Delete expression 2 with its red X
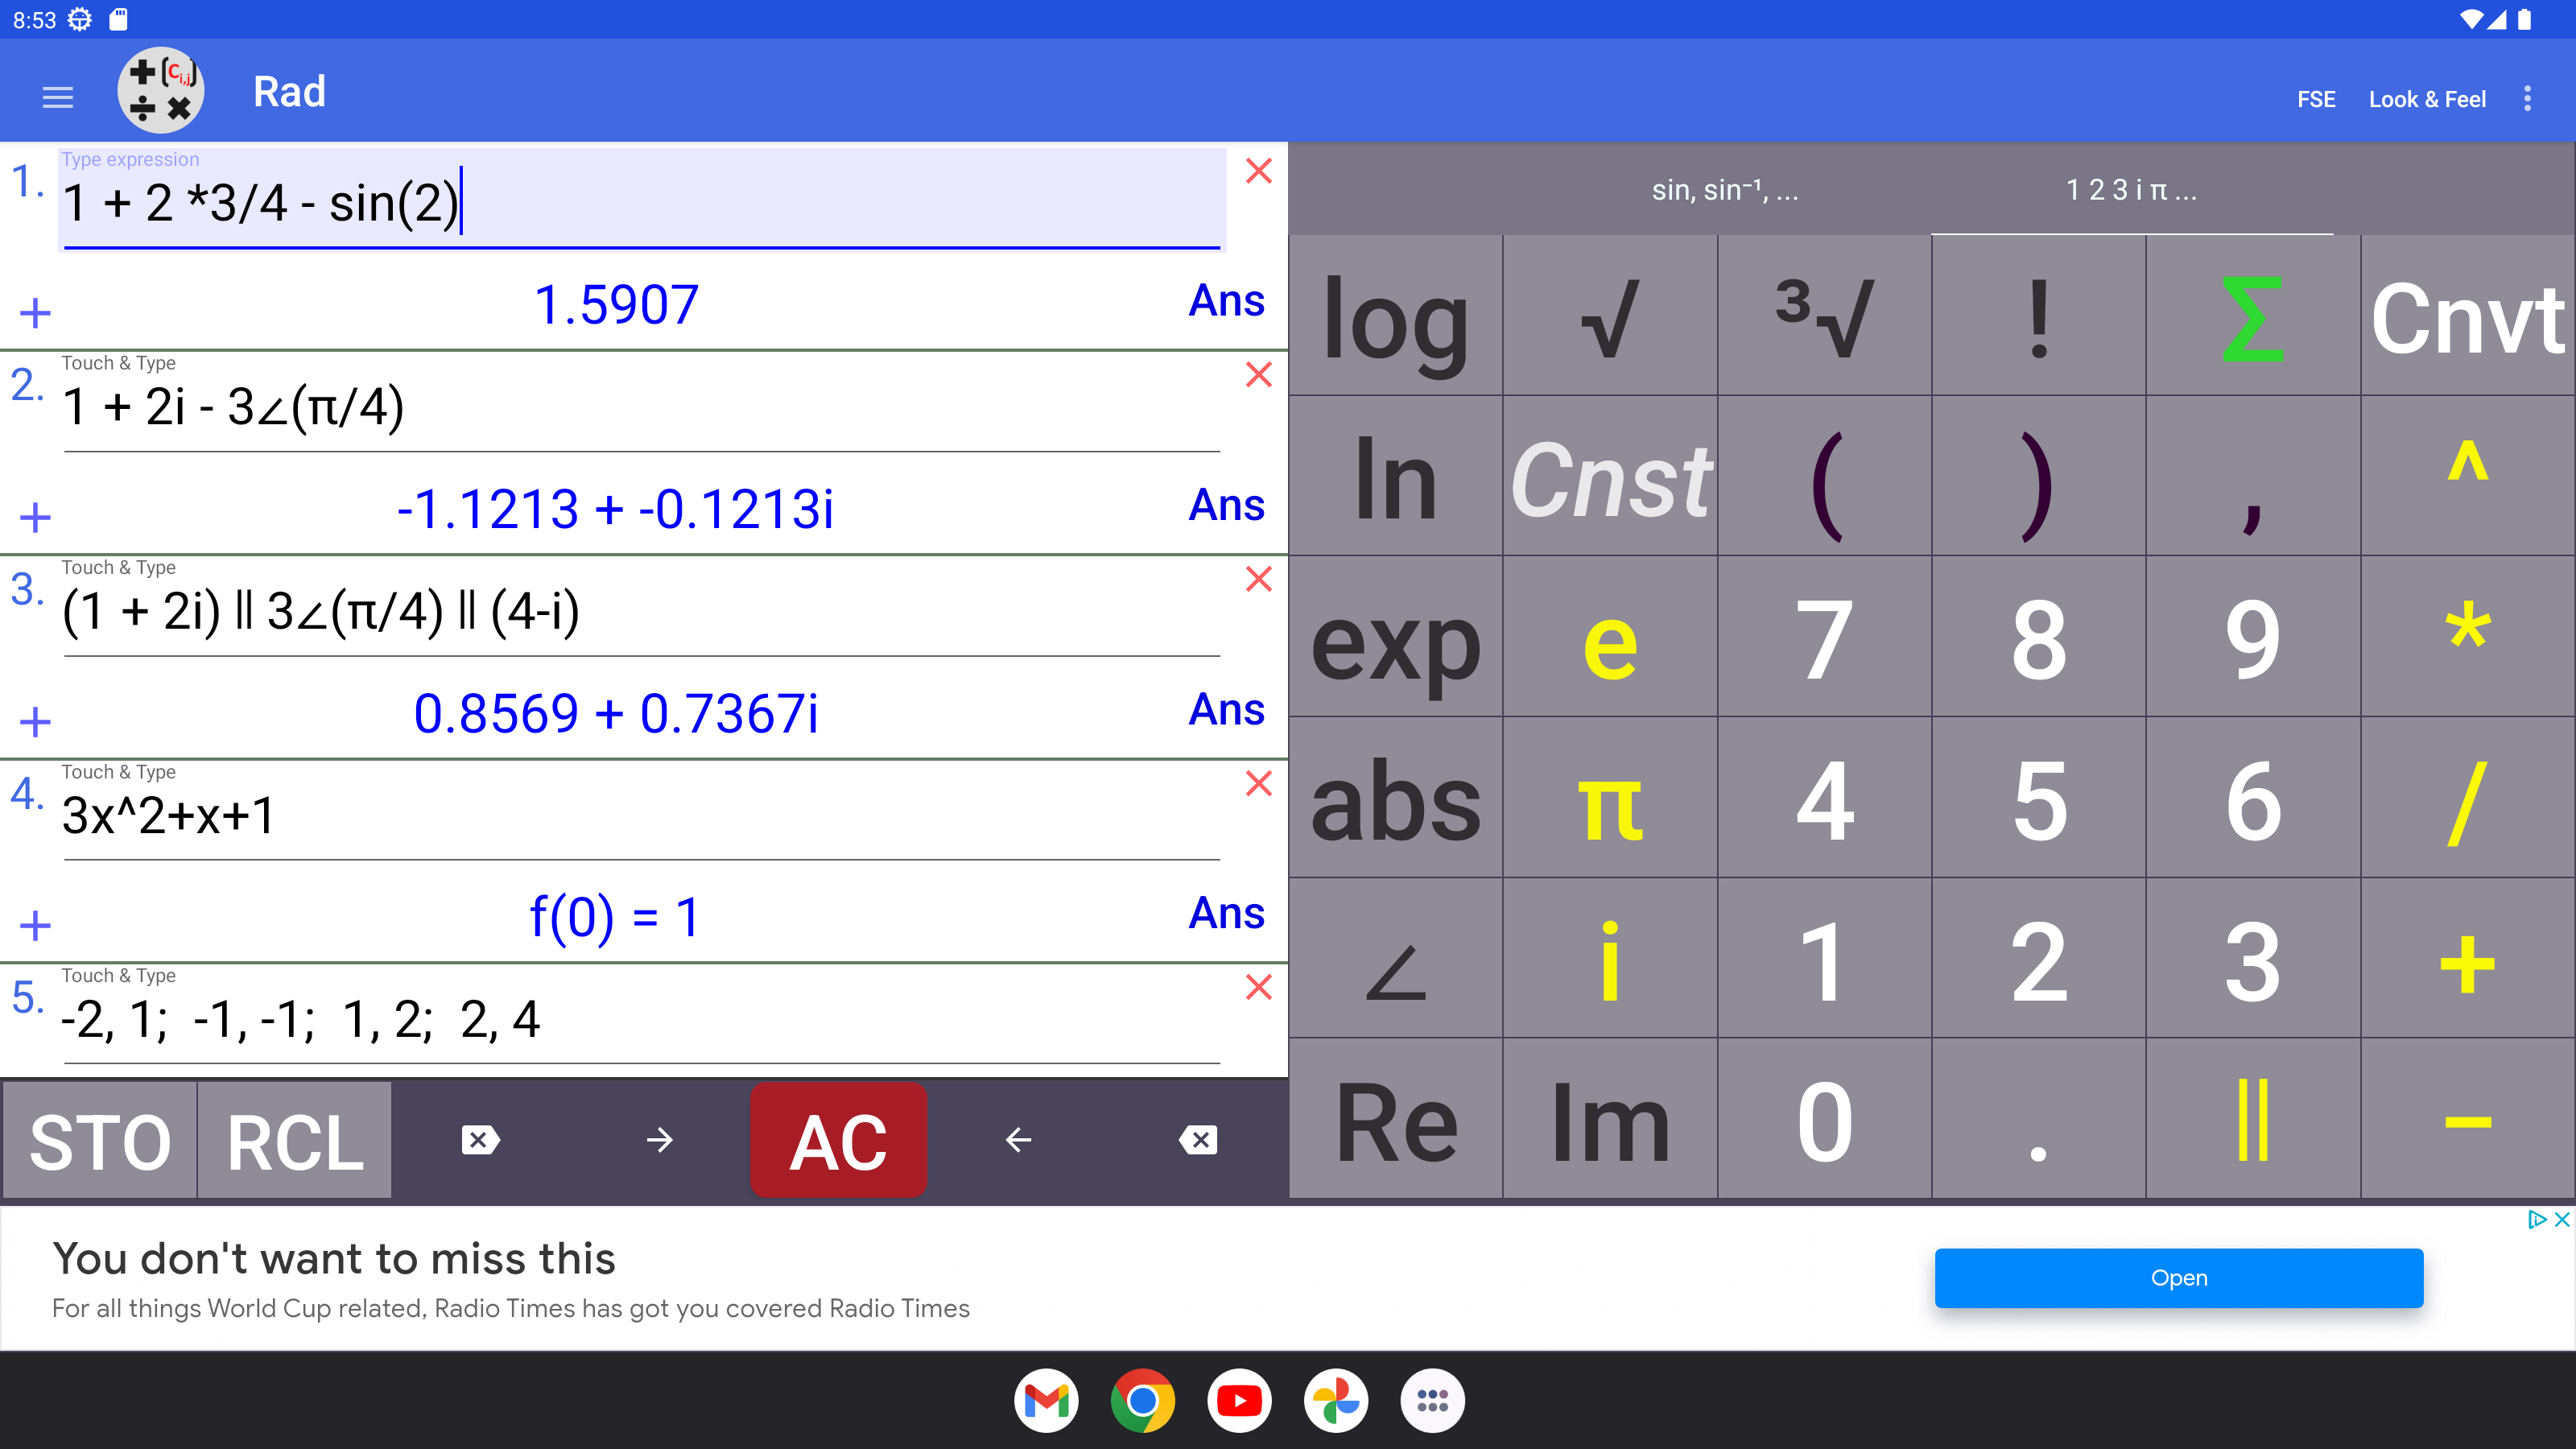This screenshot has height=1449, width=2576. tap(1259, 374)
